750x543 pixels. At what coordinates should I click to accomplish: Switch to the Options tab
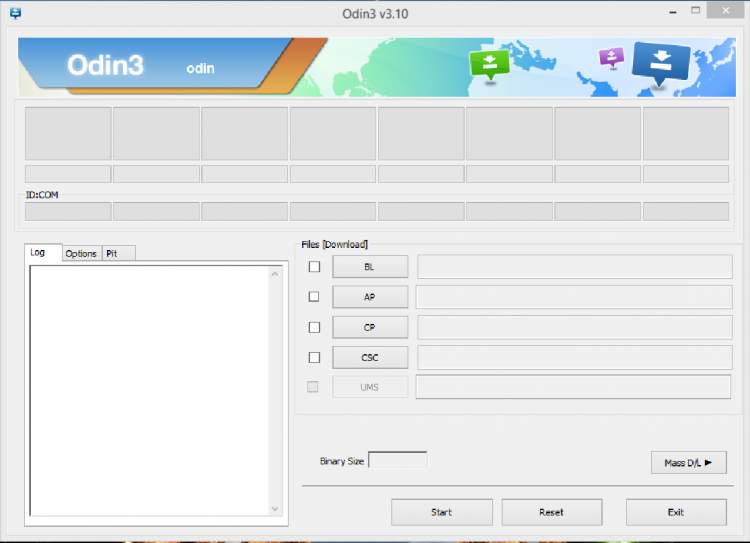[81, 254]
